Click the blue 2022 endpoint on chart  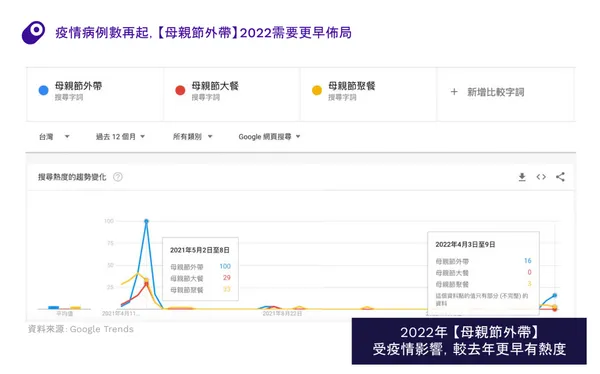click(x=554, y=295)
